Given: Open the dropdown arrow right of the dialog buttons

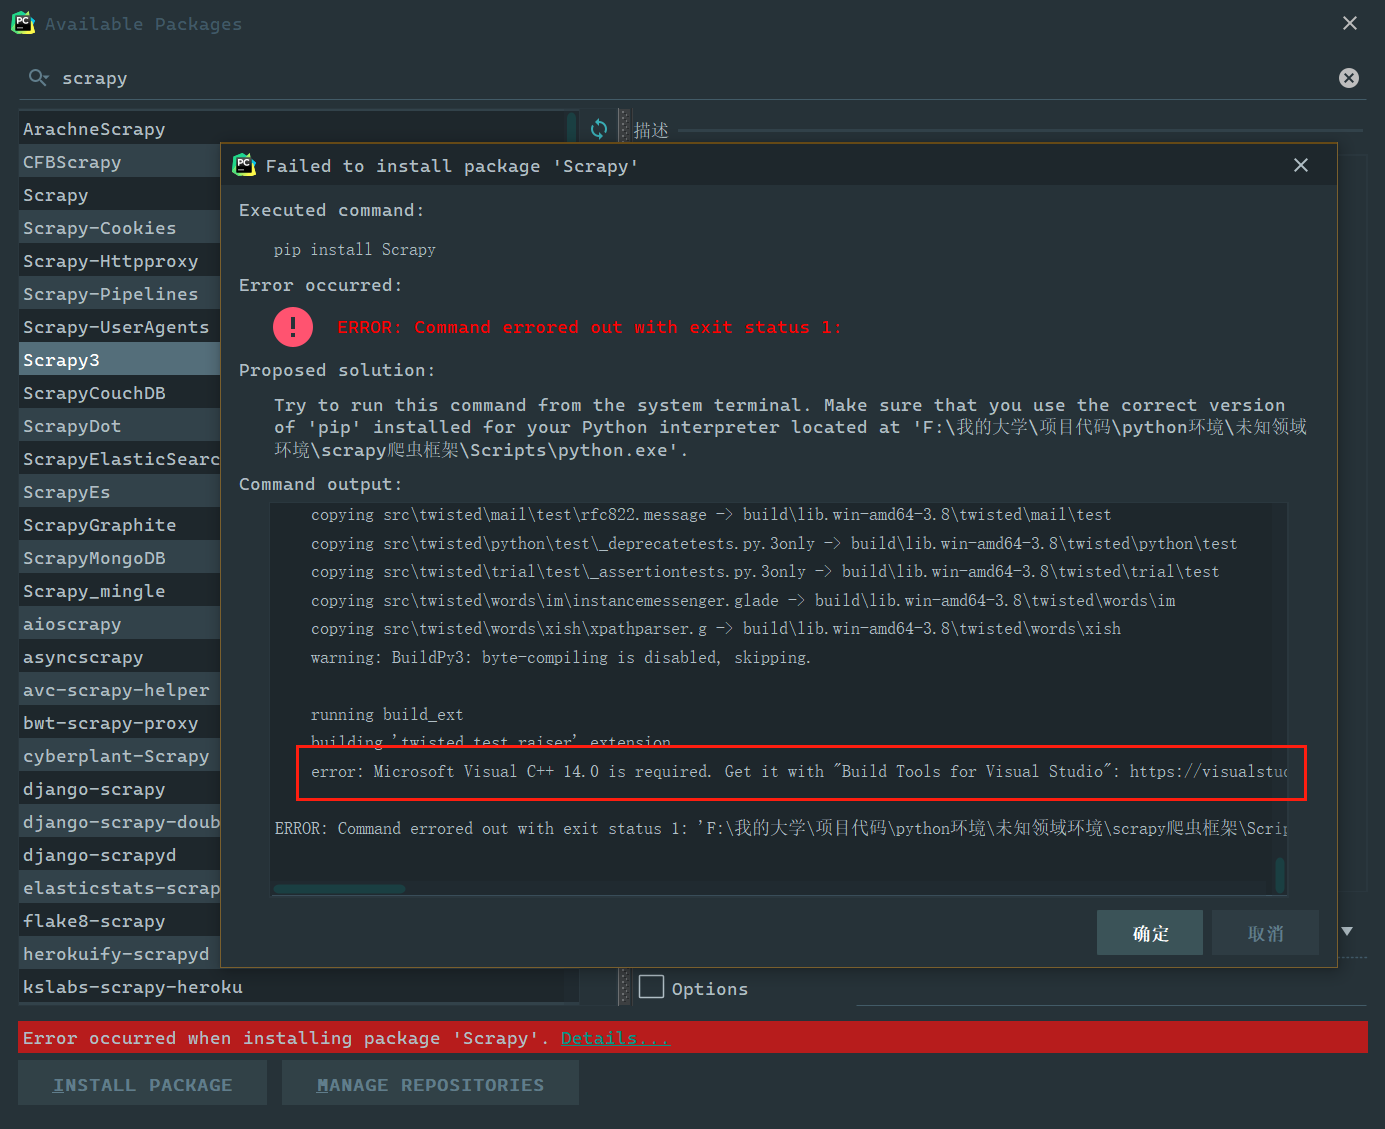Looking at the screenshot, I should pos(1347,931).
